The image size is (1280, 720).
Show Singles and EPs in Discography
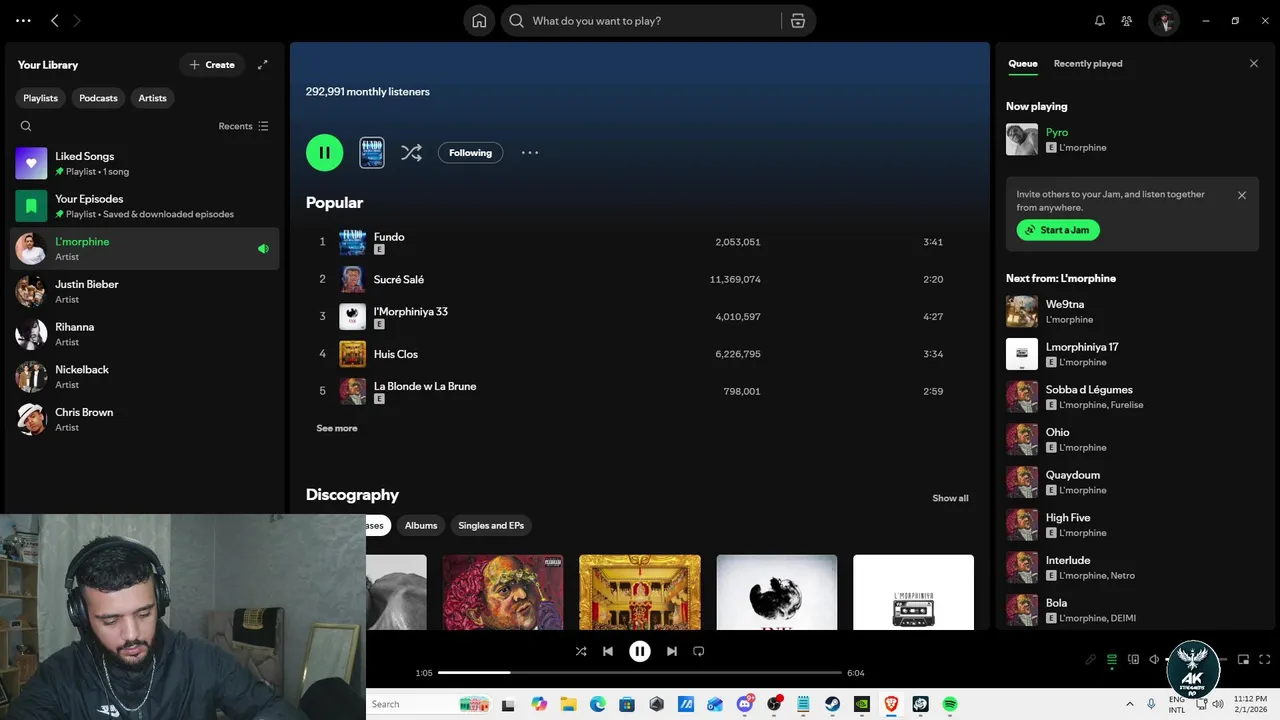(491, 525)
